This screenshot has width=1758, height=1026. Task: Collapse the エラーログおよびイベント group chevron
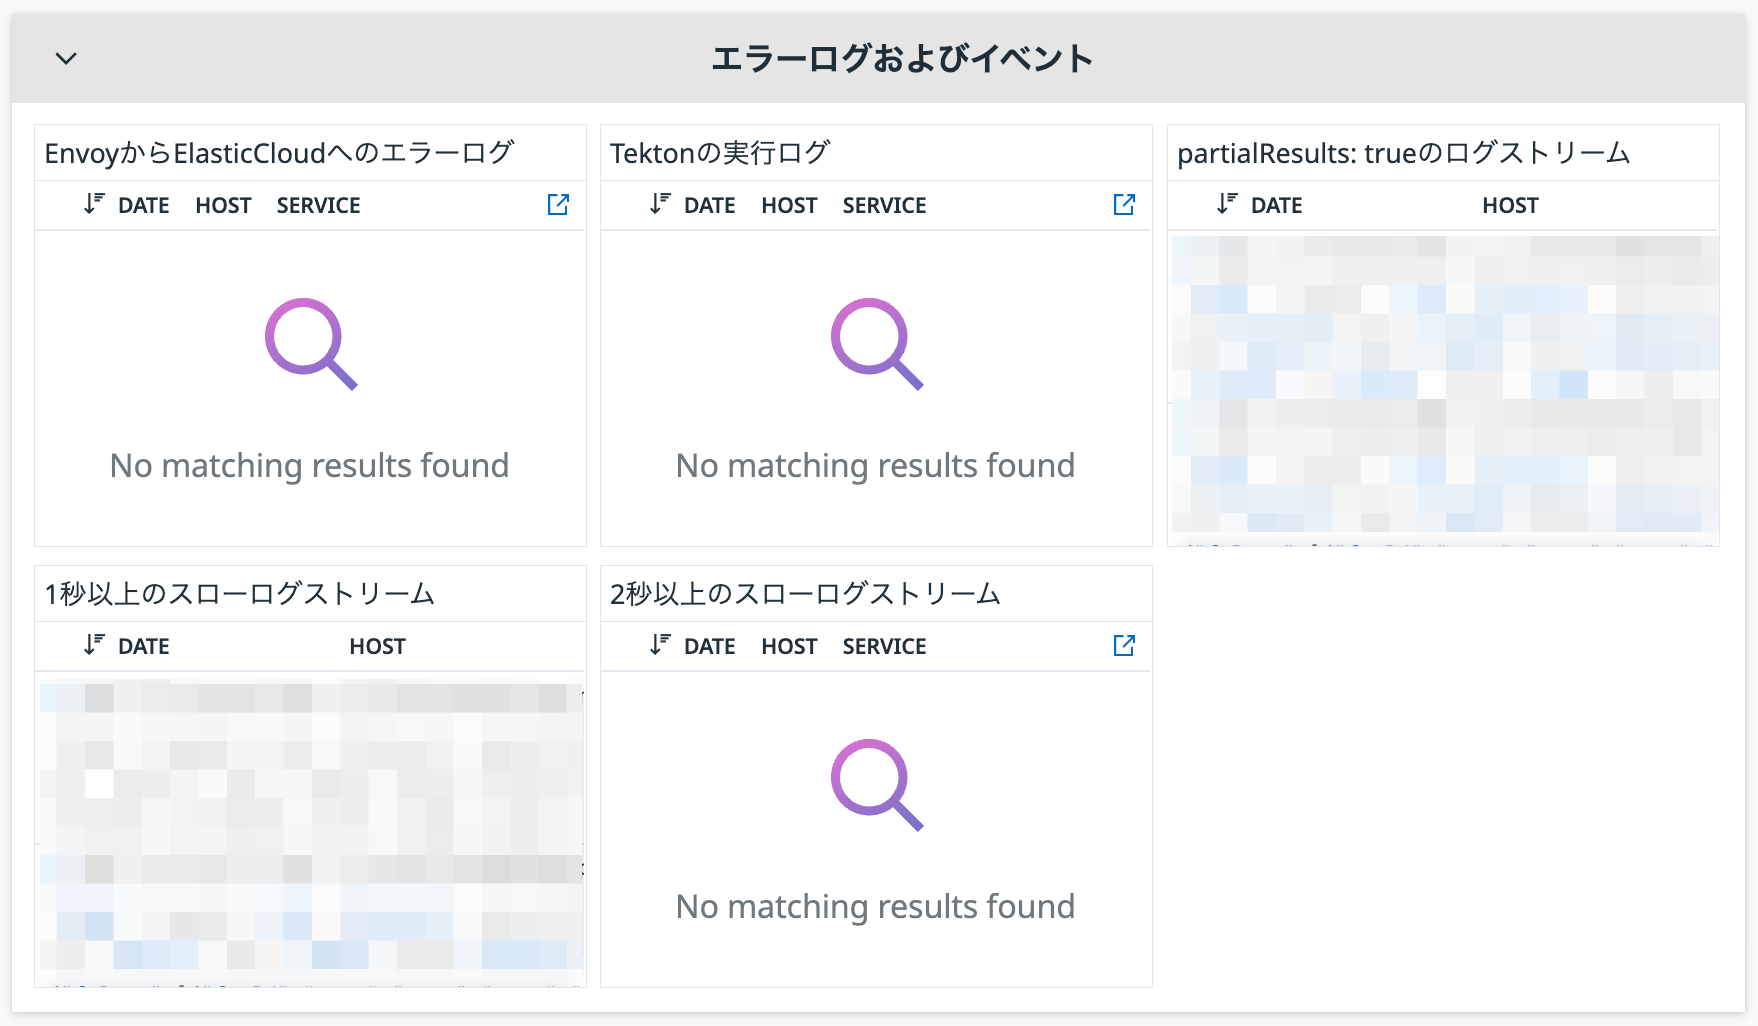point(66,58)
